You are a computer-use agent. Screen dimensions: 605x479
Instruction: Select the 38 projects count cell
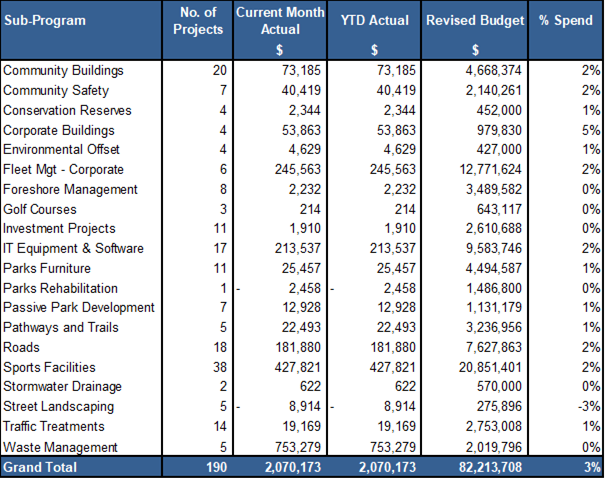[220, 367]
